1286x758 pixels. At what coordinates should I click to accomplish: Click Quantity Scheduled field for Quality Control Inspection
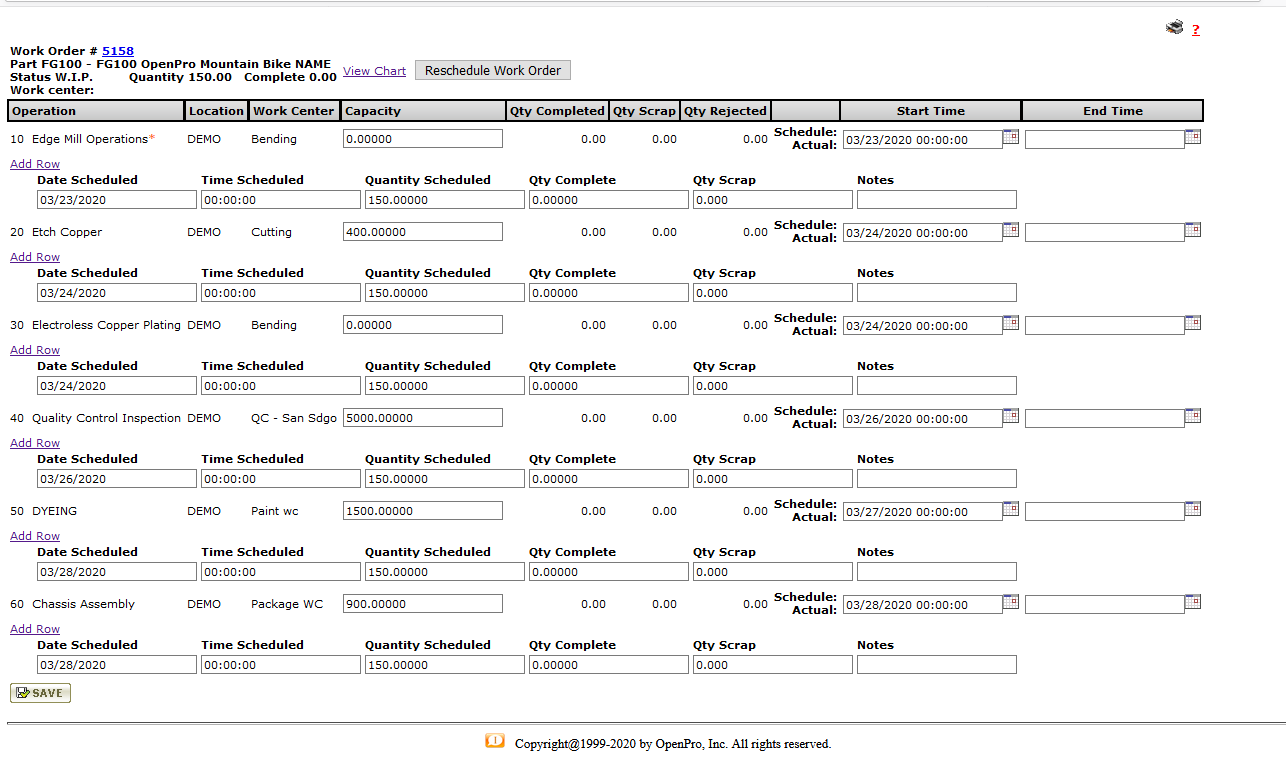[x=444, y=479]
